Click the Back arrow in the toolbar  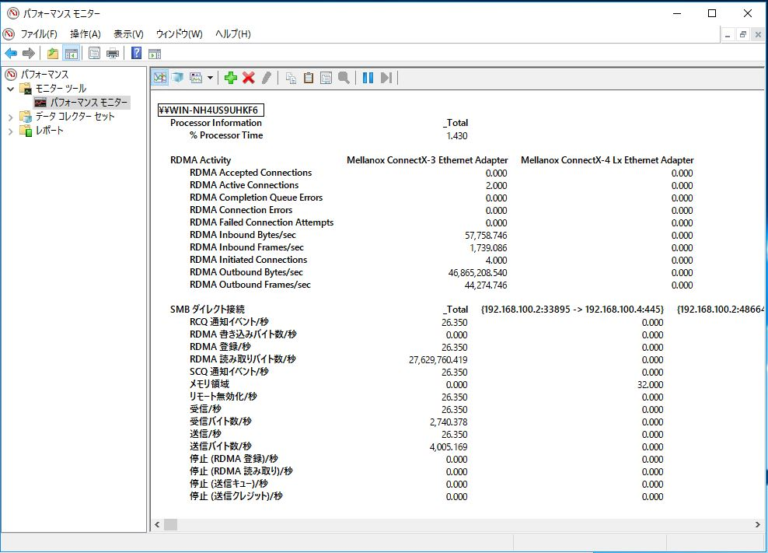pos(11,53)
